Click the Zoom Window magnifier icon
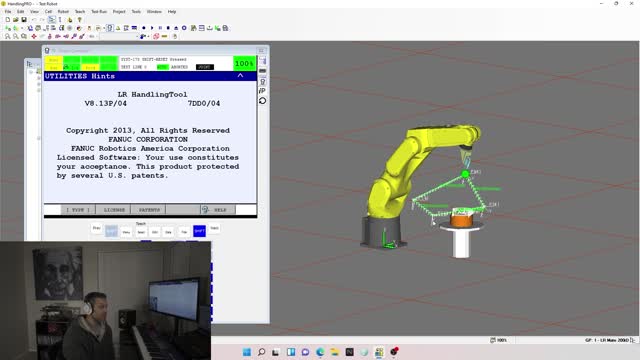This screenshot has height=360, width=640. (24, 36)
